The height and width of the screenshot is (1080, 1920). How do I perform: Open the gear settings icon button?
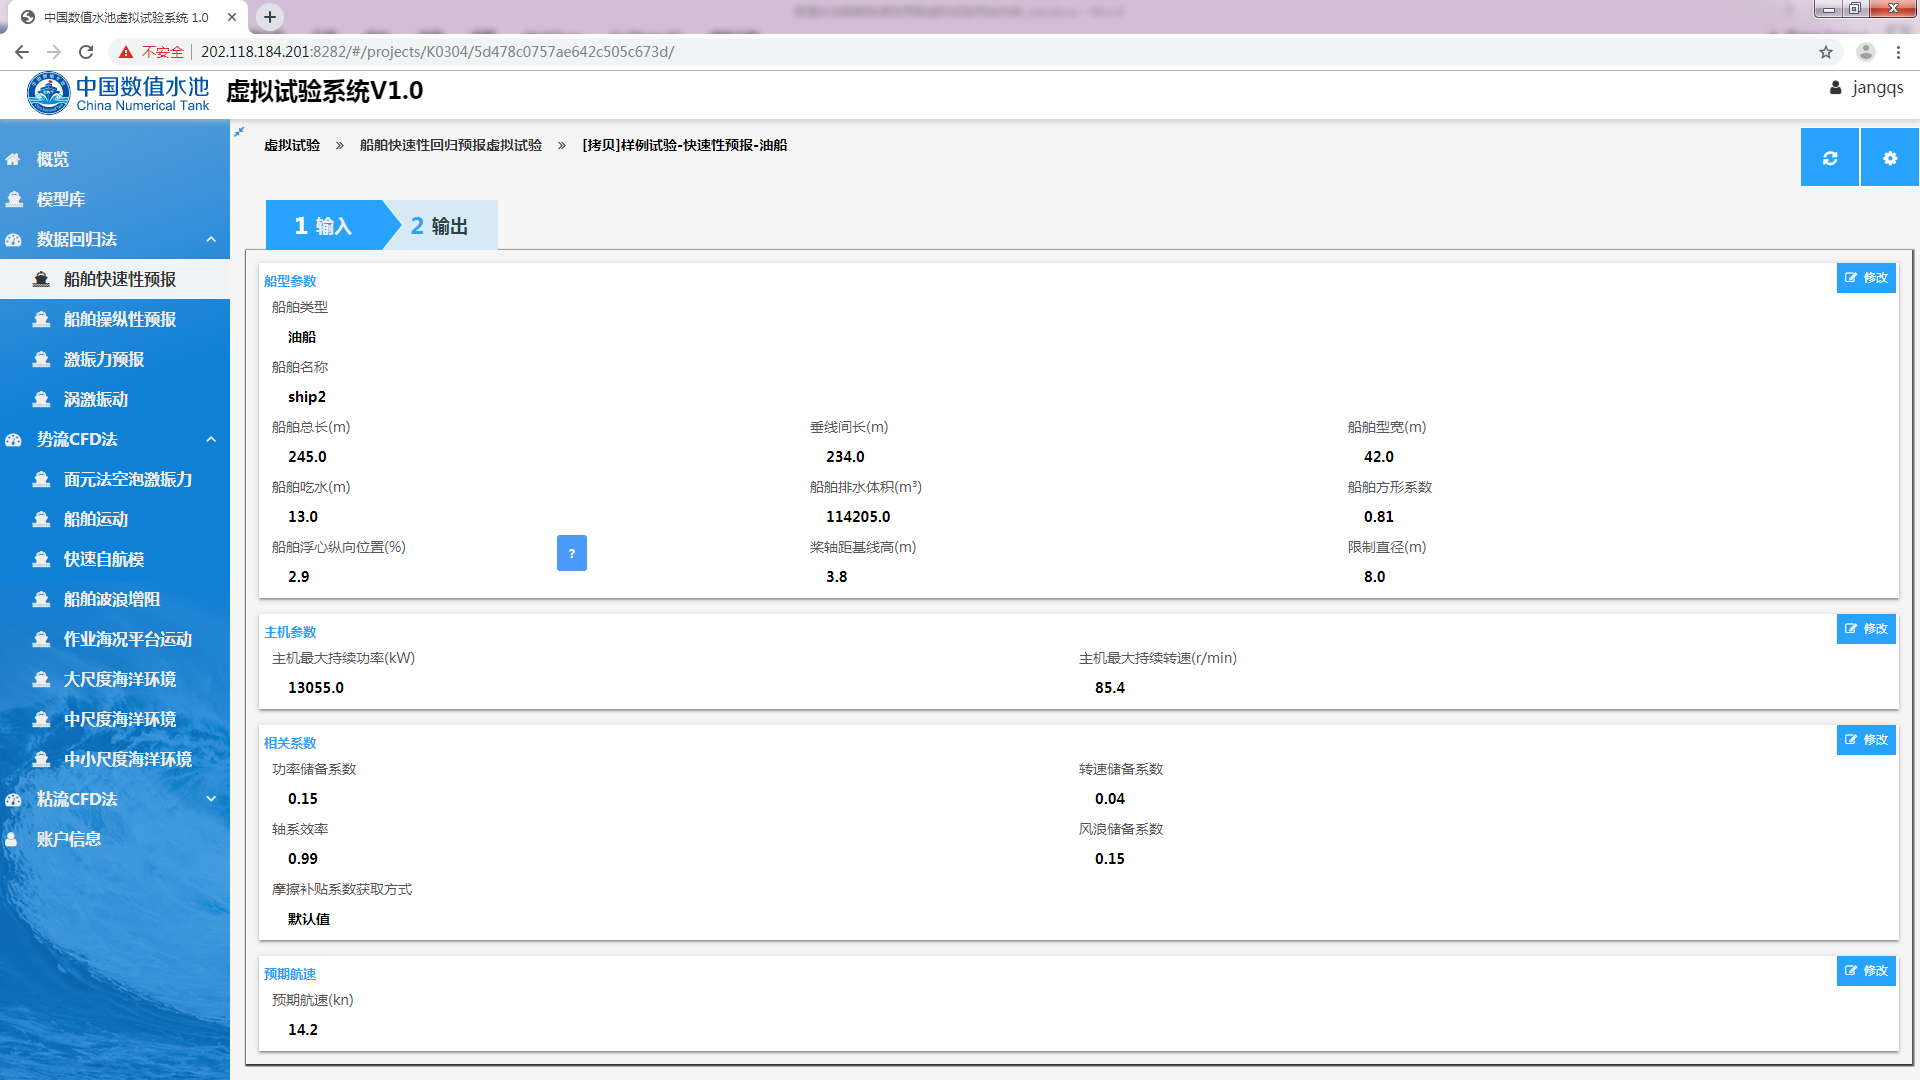[x=1889, y=158]
